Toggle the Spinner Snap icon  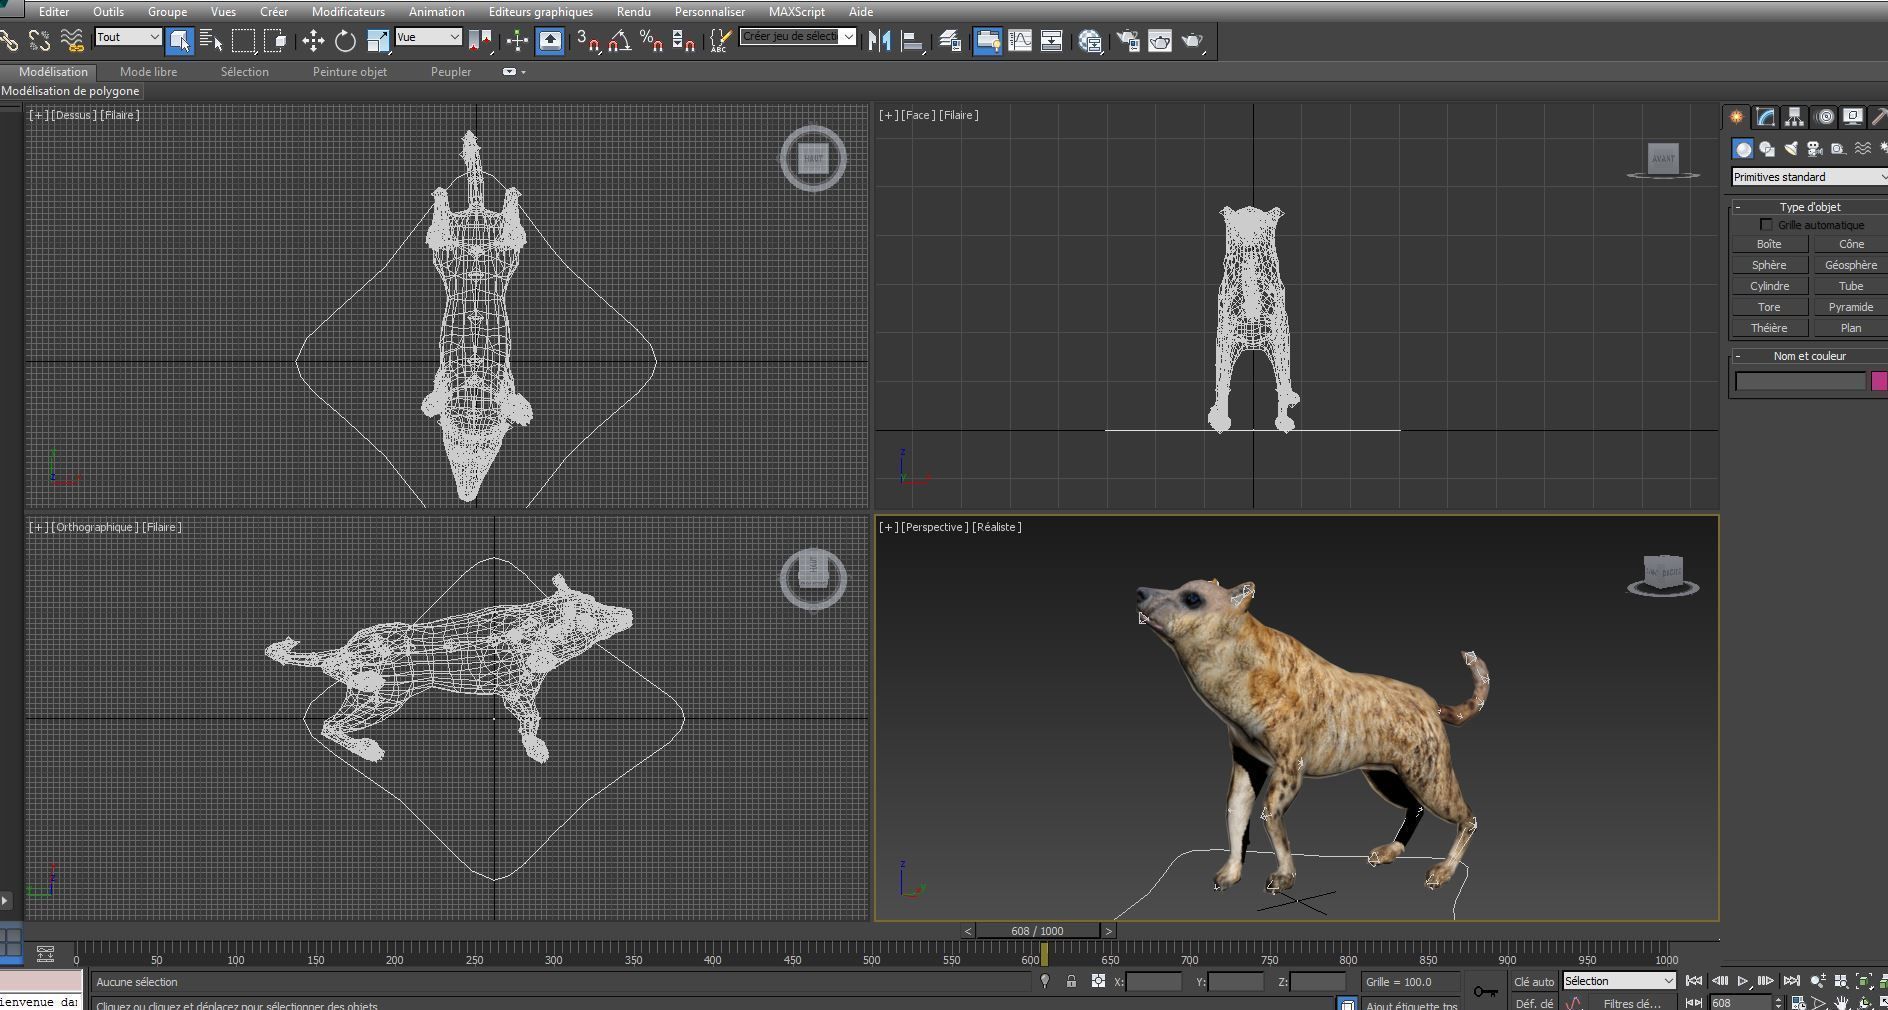pyautogui.click(x=684, y=40)
